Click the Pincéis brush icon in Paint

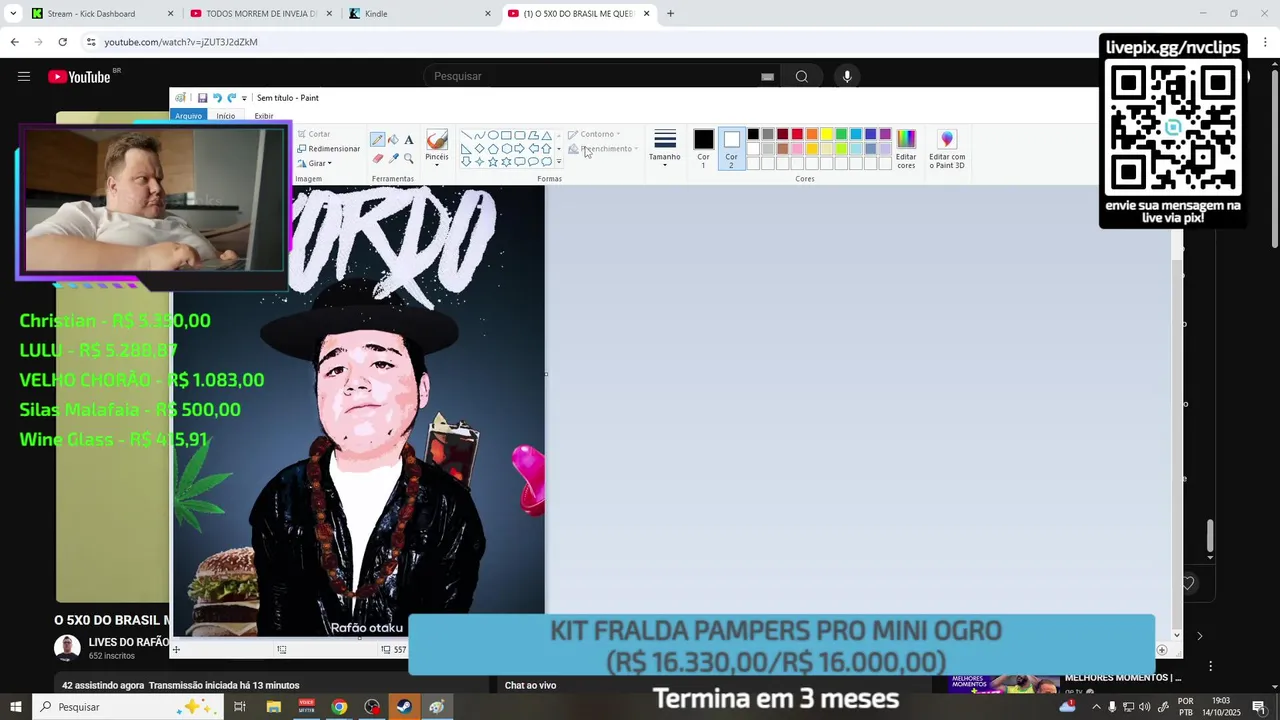tap(437, 140)
